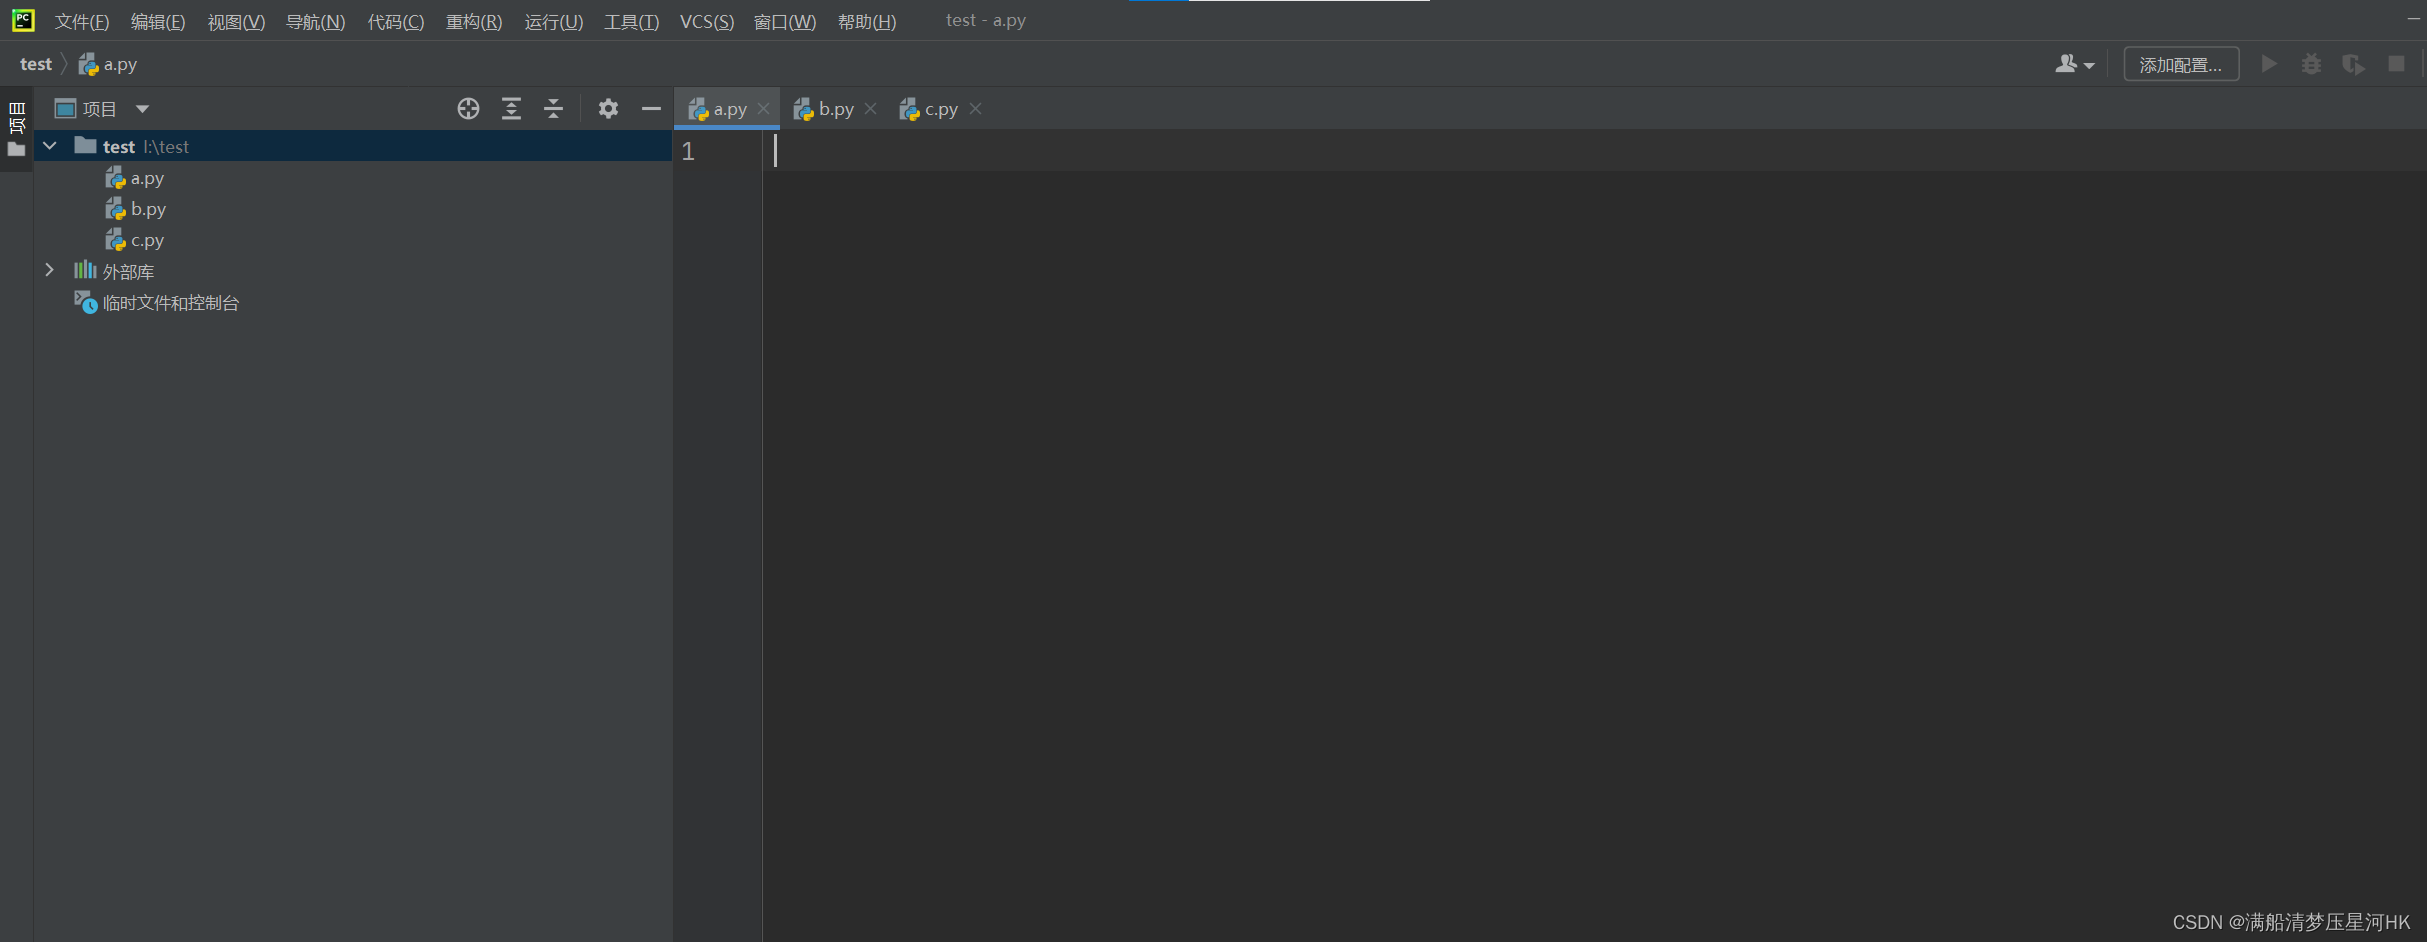The image size is (2427, 942).
Task: Open the 视图(V) menu
Action: 236,21
